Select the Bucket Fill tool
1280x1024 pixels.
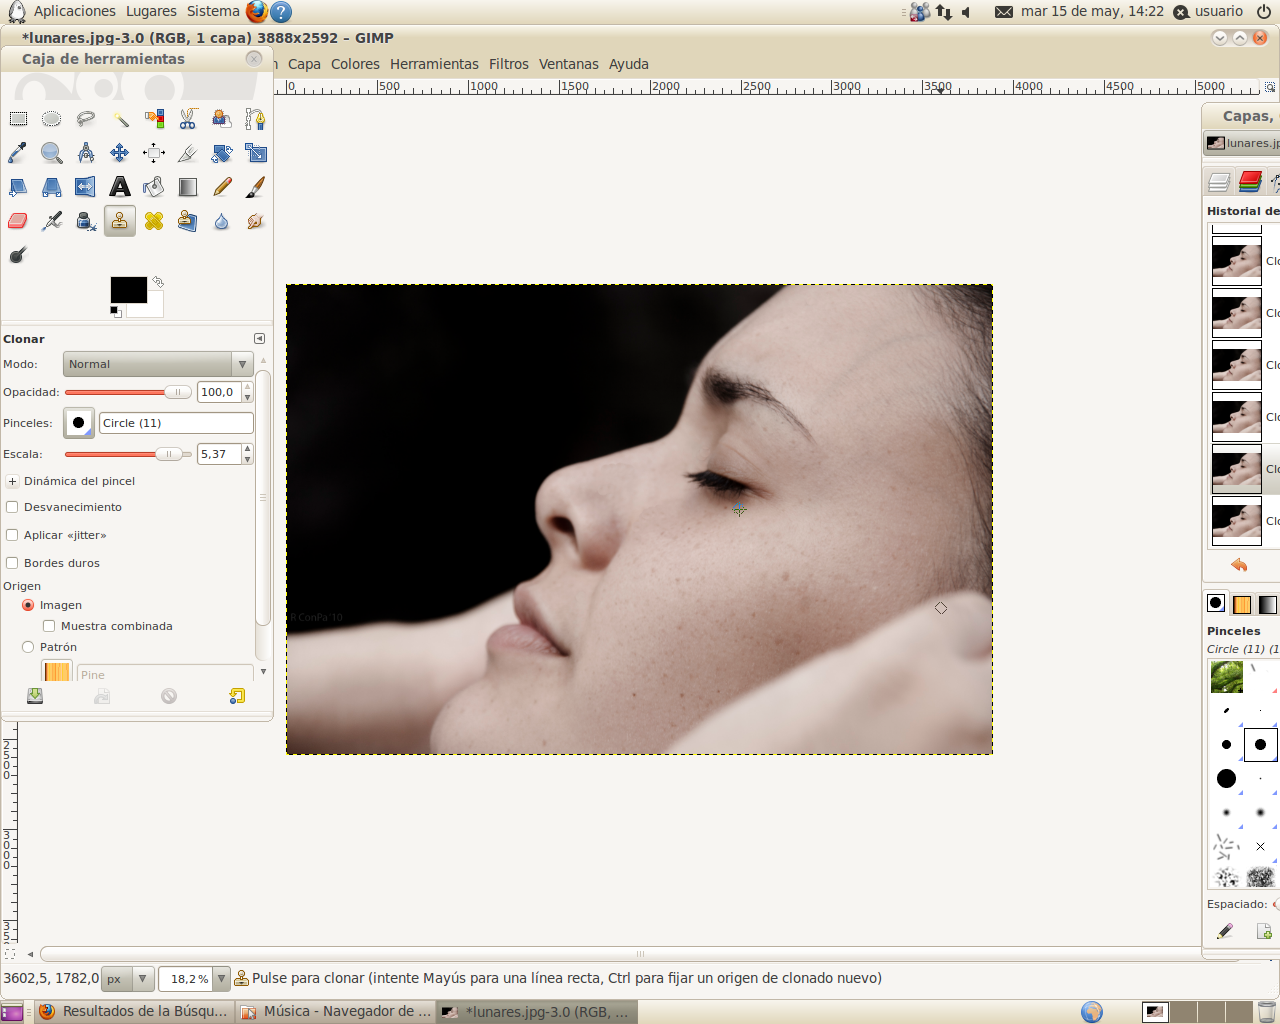tap(154, 187)
